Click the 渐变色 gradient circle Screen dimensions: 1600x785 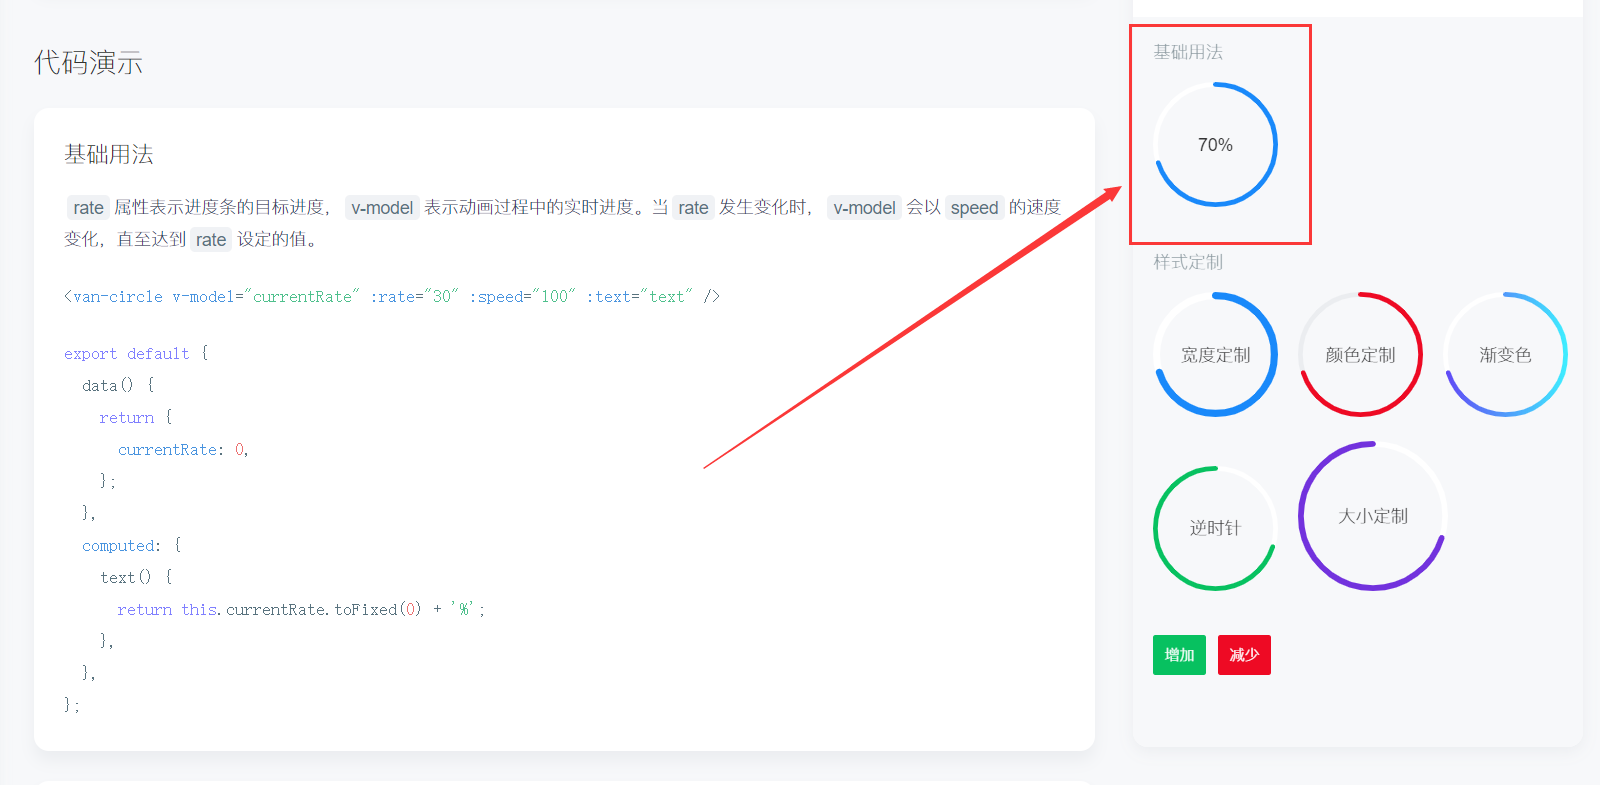pos(1505,354)
